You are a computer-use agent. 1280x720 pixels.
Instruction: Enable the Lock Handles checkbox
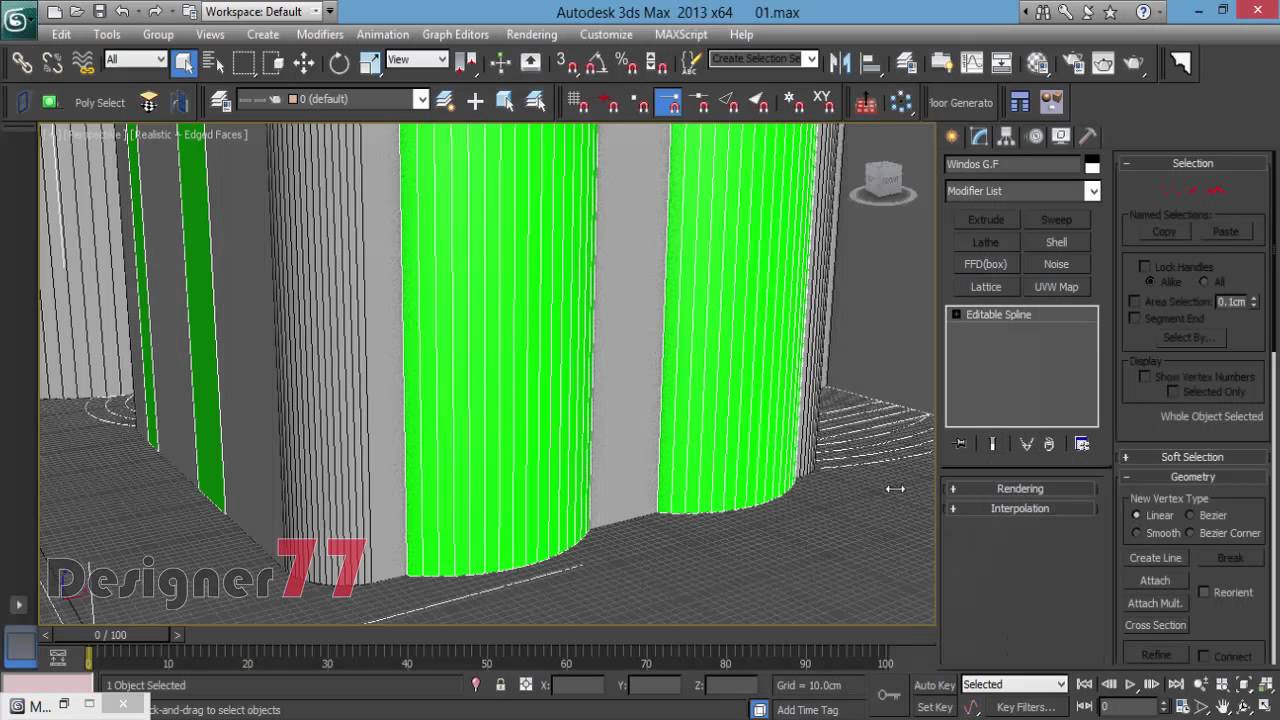click(x=1145, y=267)
